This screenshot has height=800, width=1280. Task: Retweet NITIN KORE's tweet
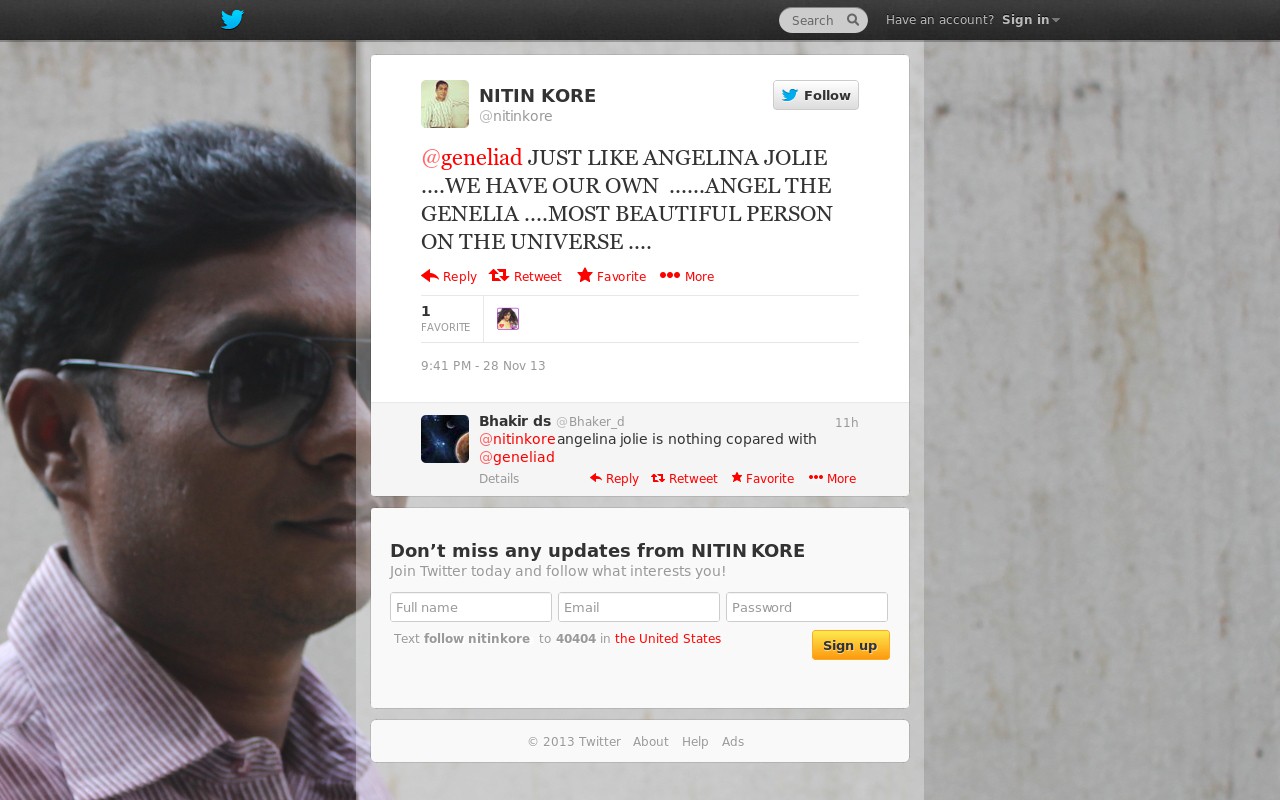point(526,276)
